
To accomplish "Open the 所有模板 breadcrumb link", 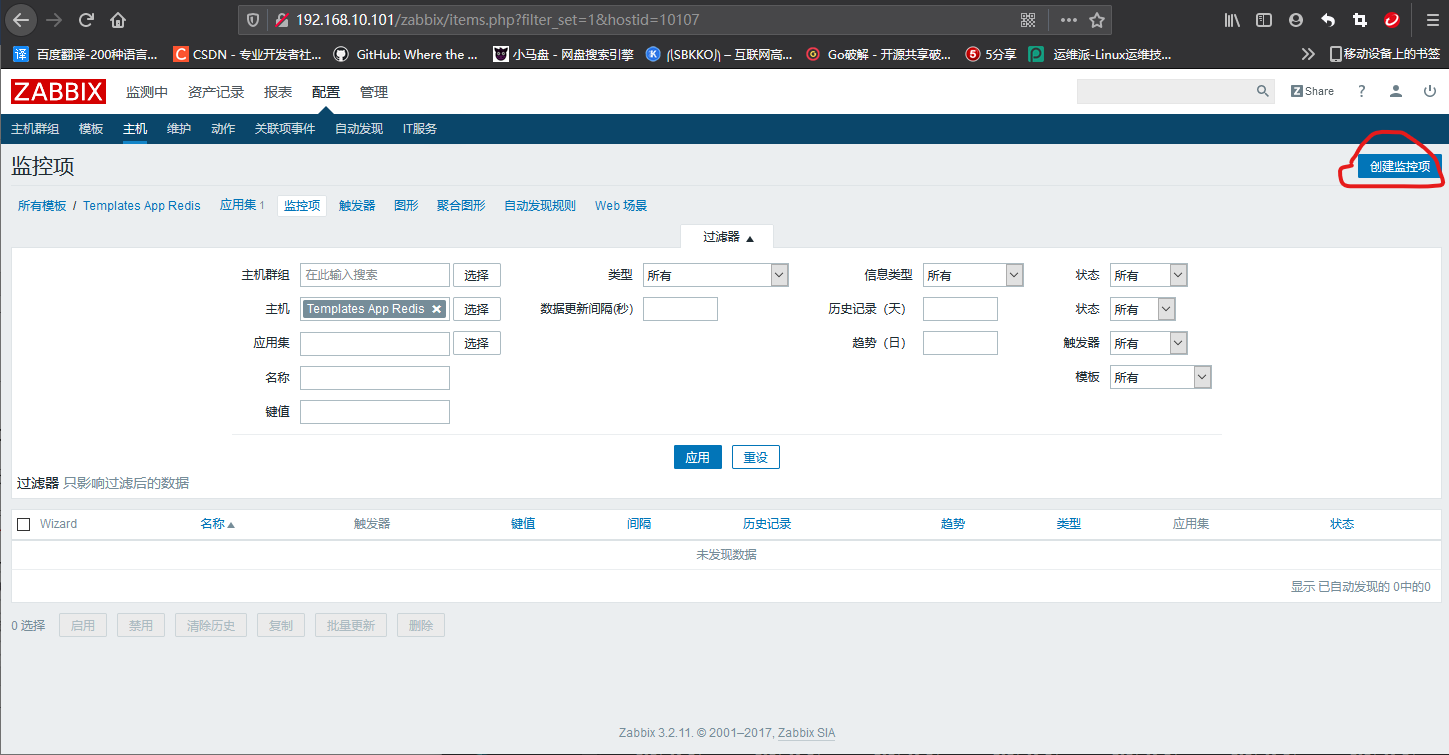I will (42, 206).
